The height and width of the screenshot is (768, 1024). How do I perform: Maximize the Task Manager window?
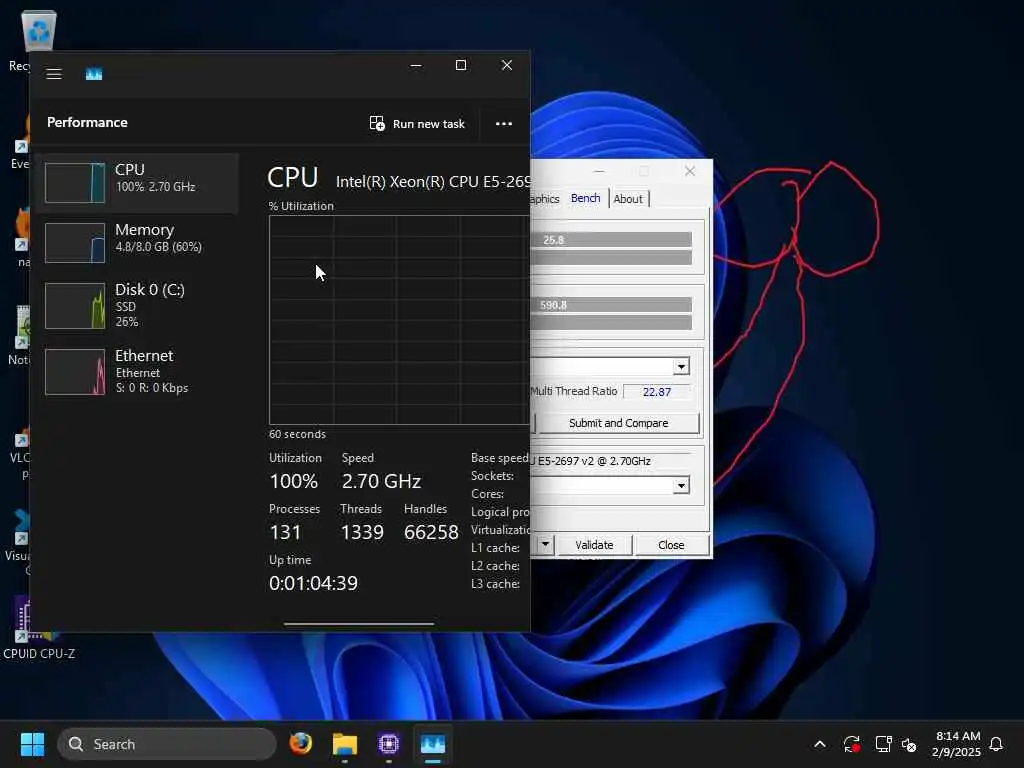click(x=461, y=65)
